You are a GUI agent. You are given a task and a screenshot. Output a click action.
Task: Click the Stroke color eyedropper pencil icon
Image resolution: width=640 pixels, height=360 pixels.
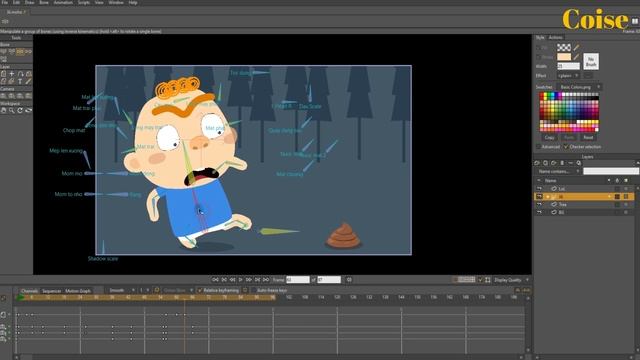pos(576,57)
